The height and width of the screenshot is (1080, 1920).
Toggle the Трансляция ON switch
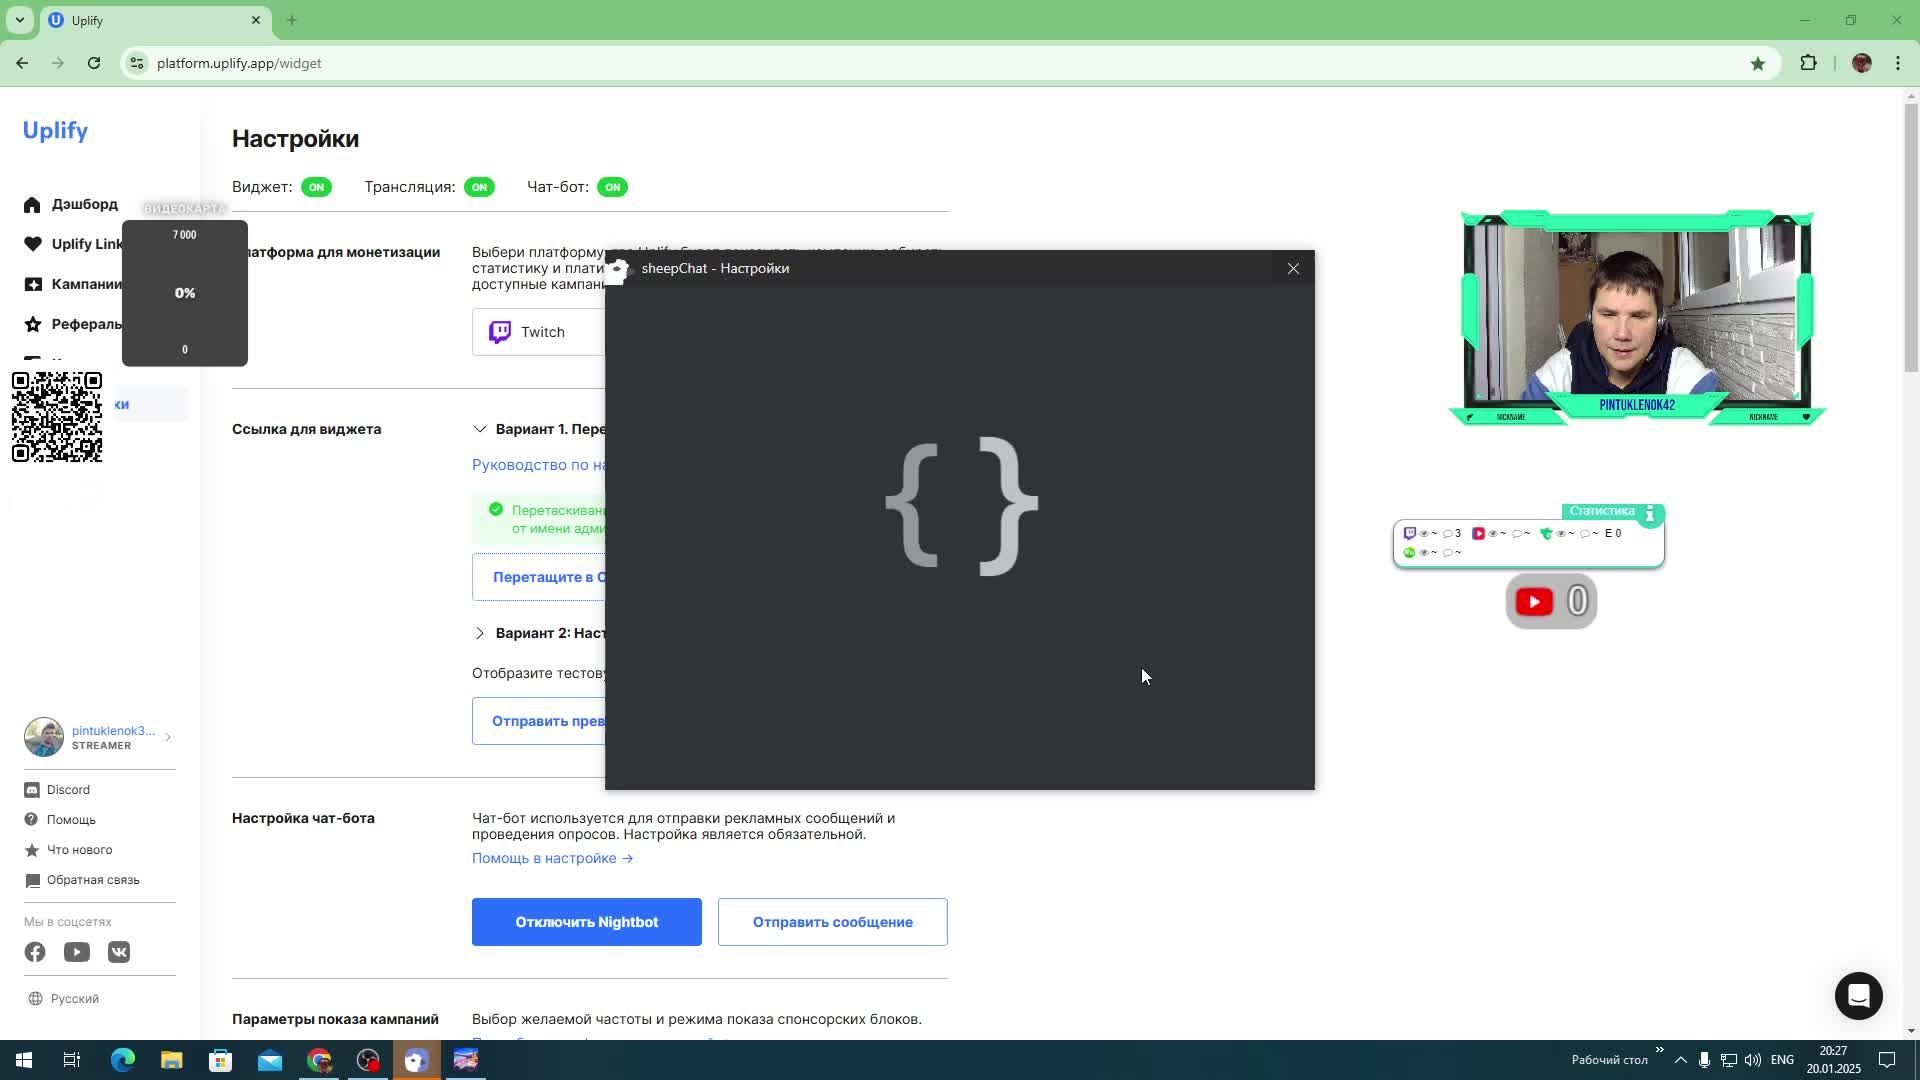pyautogui.click(x=479, y=187)
